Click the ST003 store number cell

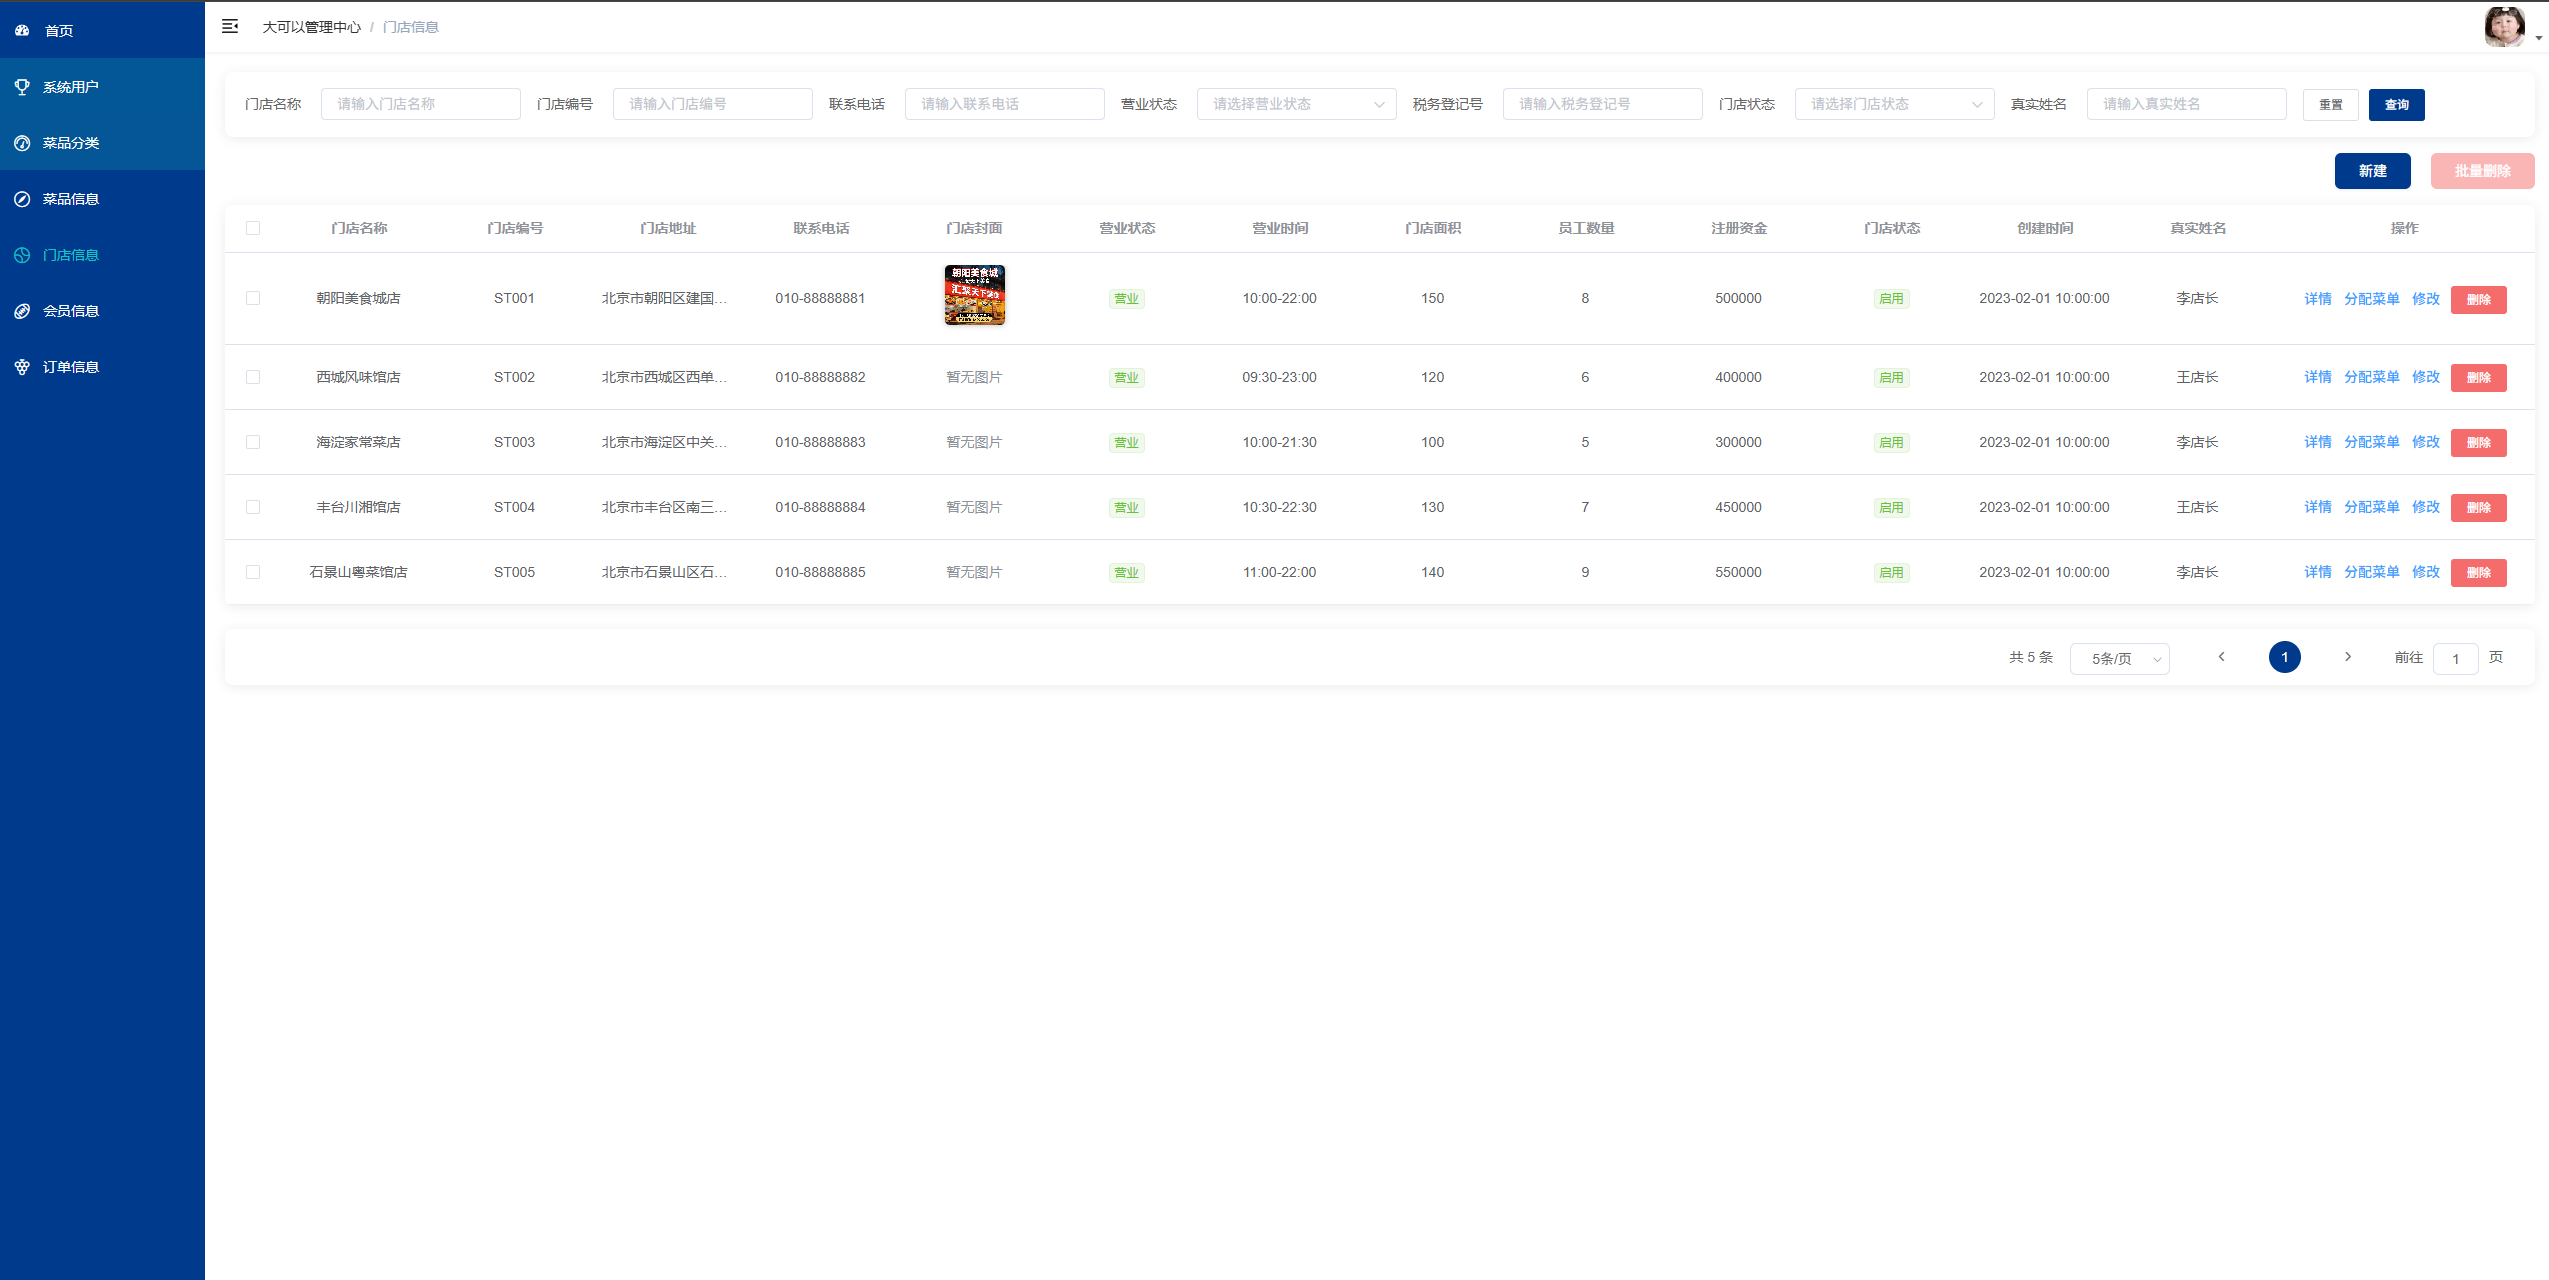pyautogui.click(x=514, y=442)
